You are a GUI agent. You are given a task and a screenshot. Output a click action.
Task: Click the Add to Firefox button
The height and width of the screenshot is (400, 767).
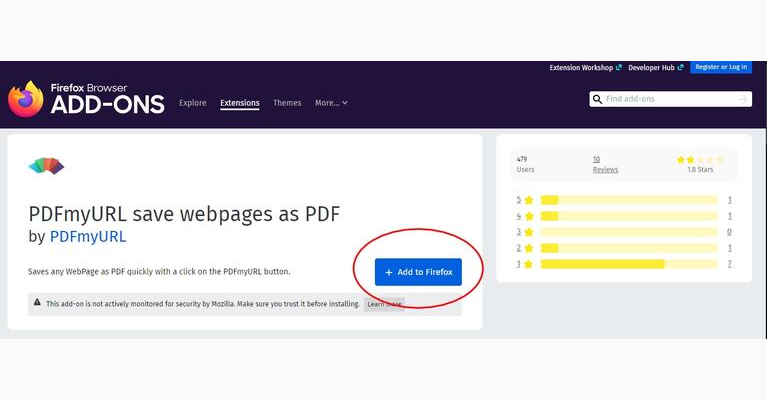pos(418,272)
